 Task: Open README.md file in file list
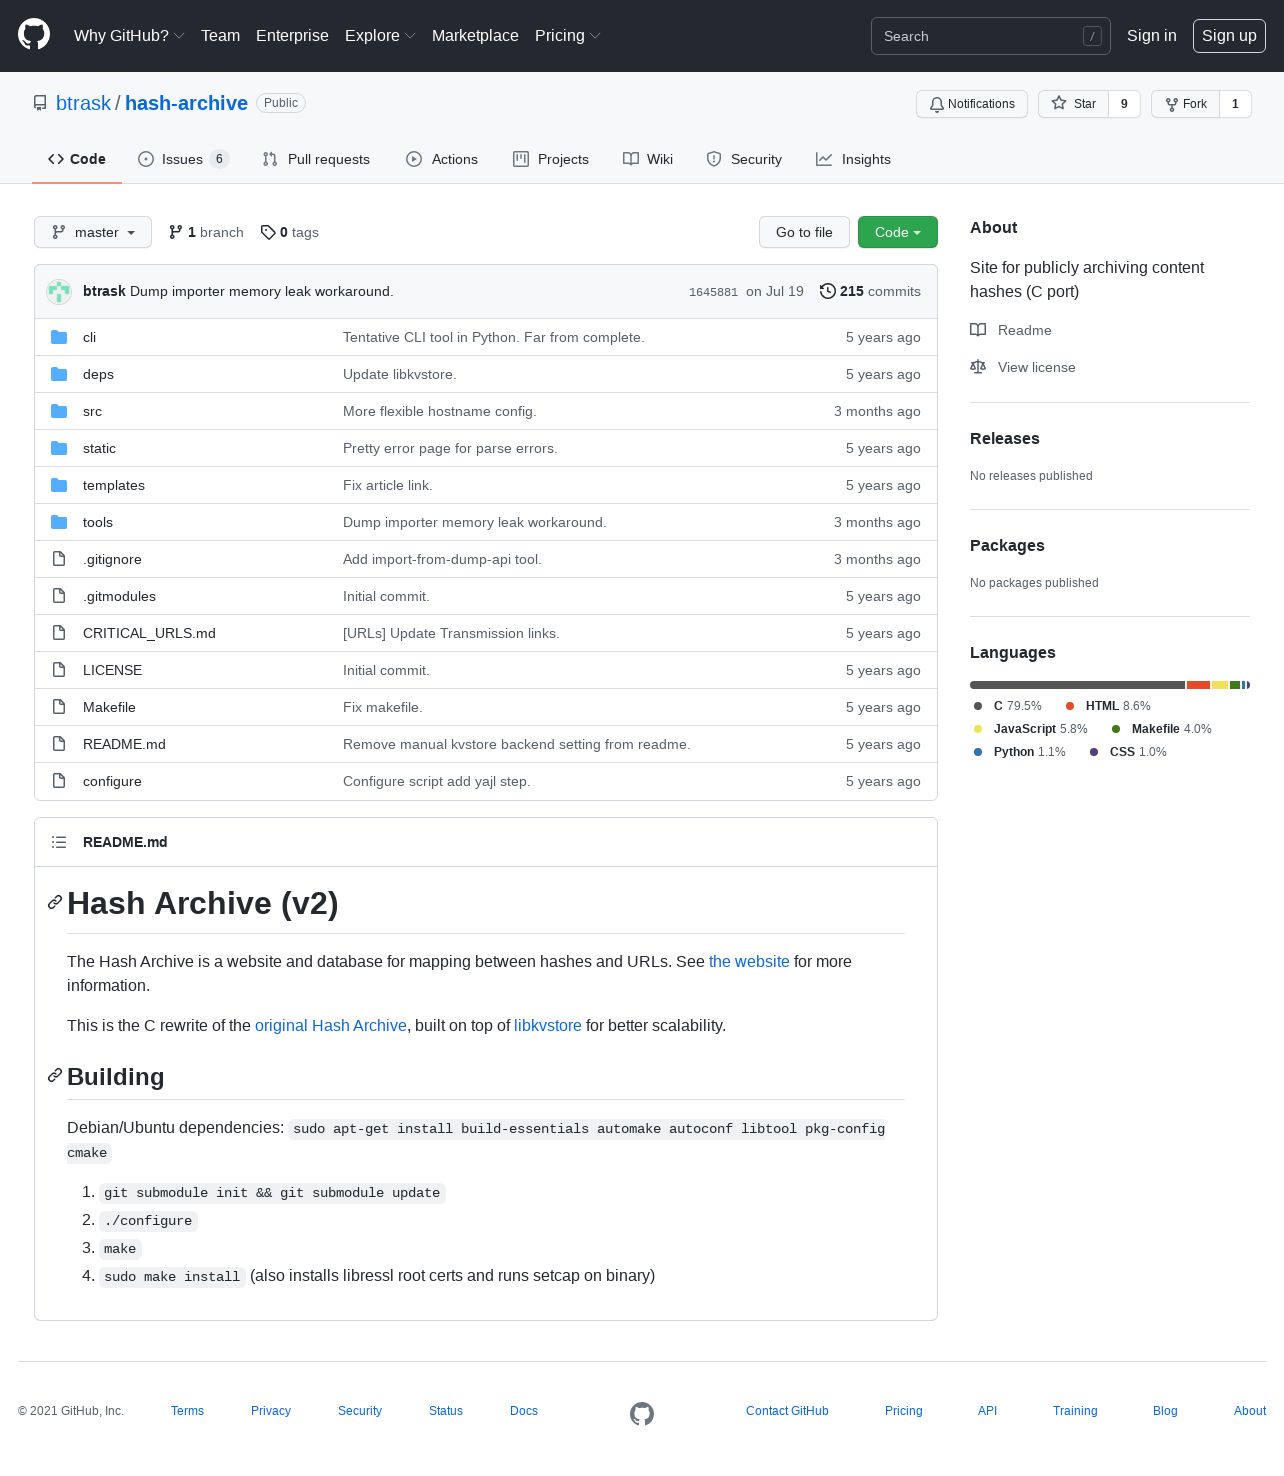[x=124, y=744]
